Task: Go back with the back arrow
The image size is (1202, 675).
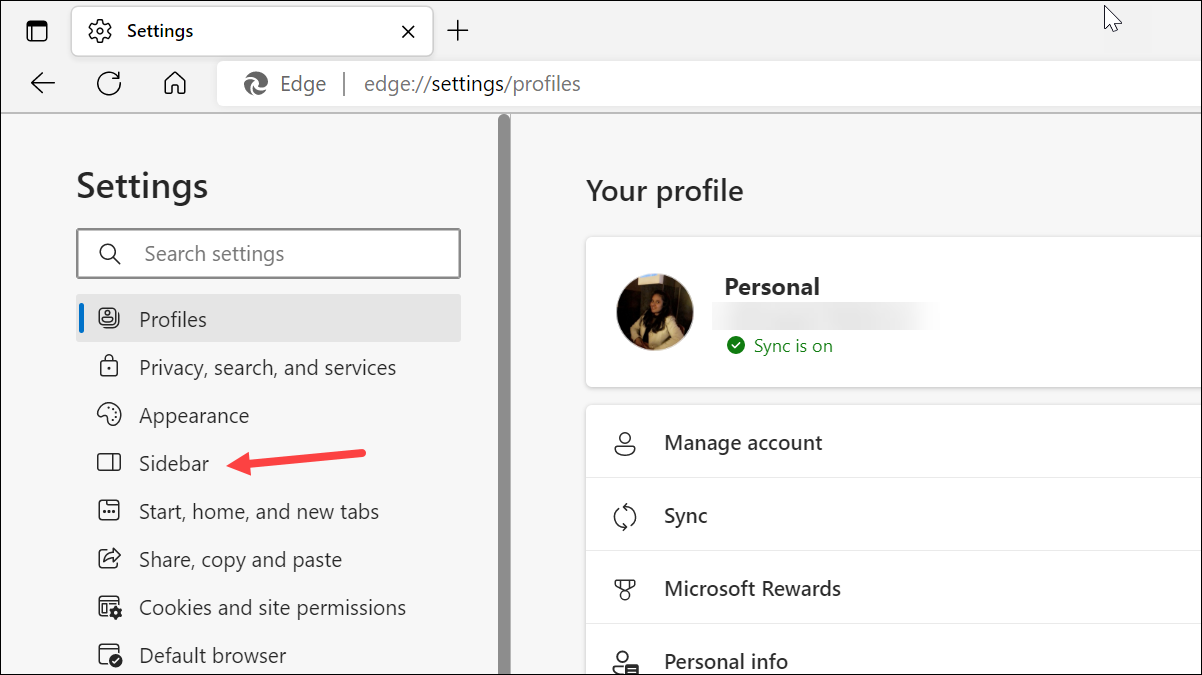Action: (43, 83)
